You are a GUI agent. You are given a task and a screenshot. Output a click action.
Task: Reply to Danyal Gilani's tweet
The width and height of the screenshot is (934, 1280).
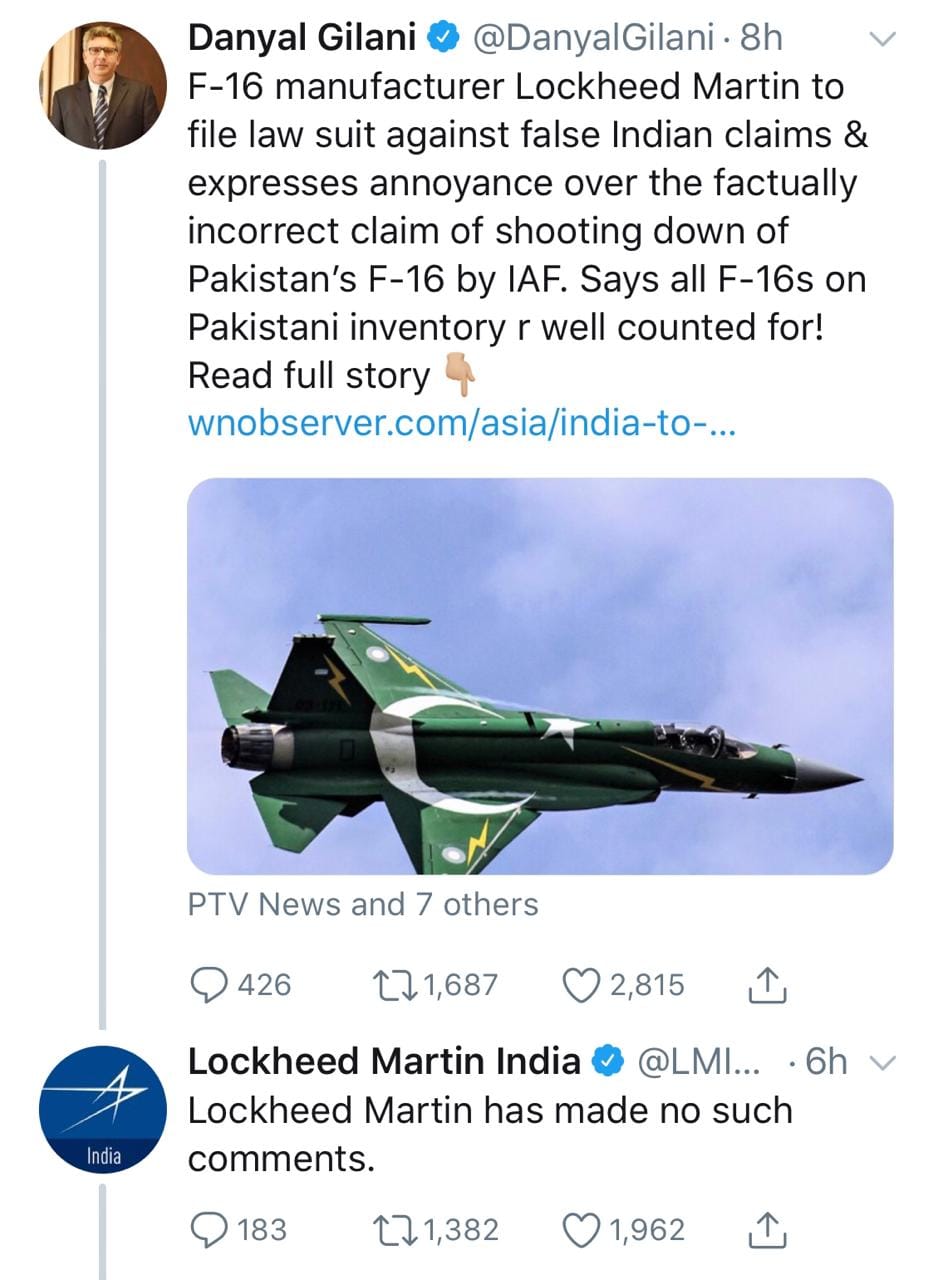(x=208, y=985)
